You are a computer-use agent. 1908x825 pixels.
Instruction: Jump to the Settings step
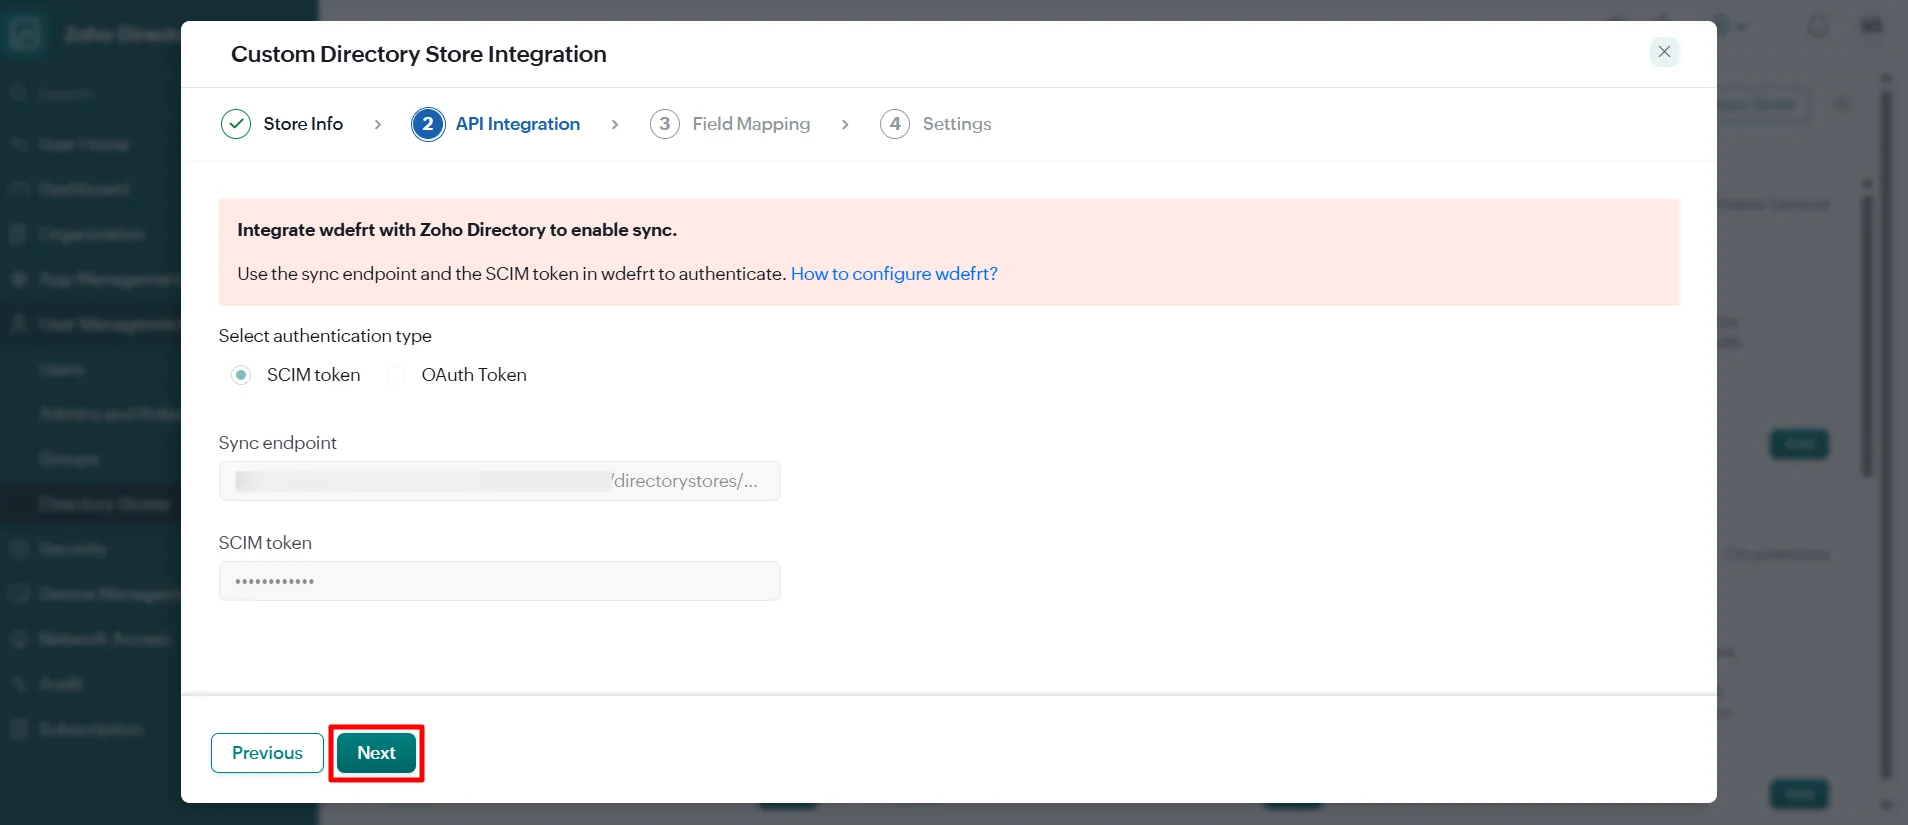click(x=957, y=124)
